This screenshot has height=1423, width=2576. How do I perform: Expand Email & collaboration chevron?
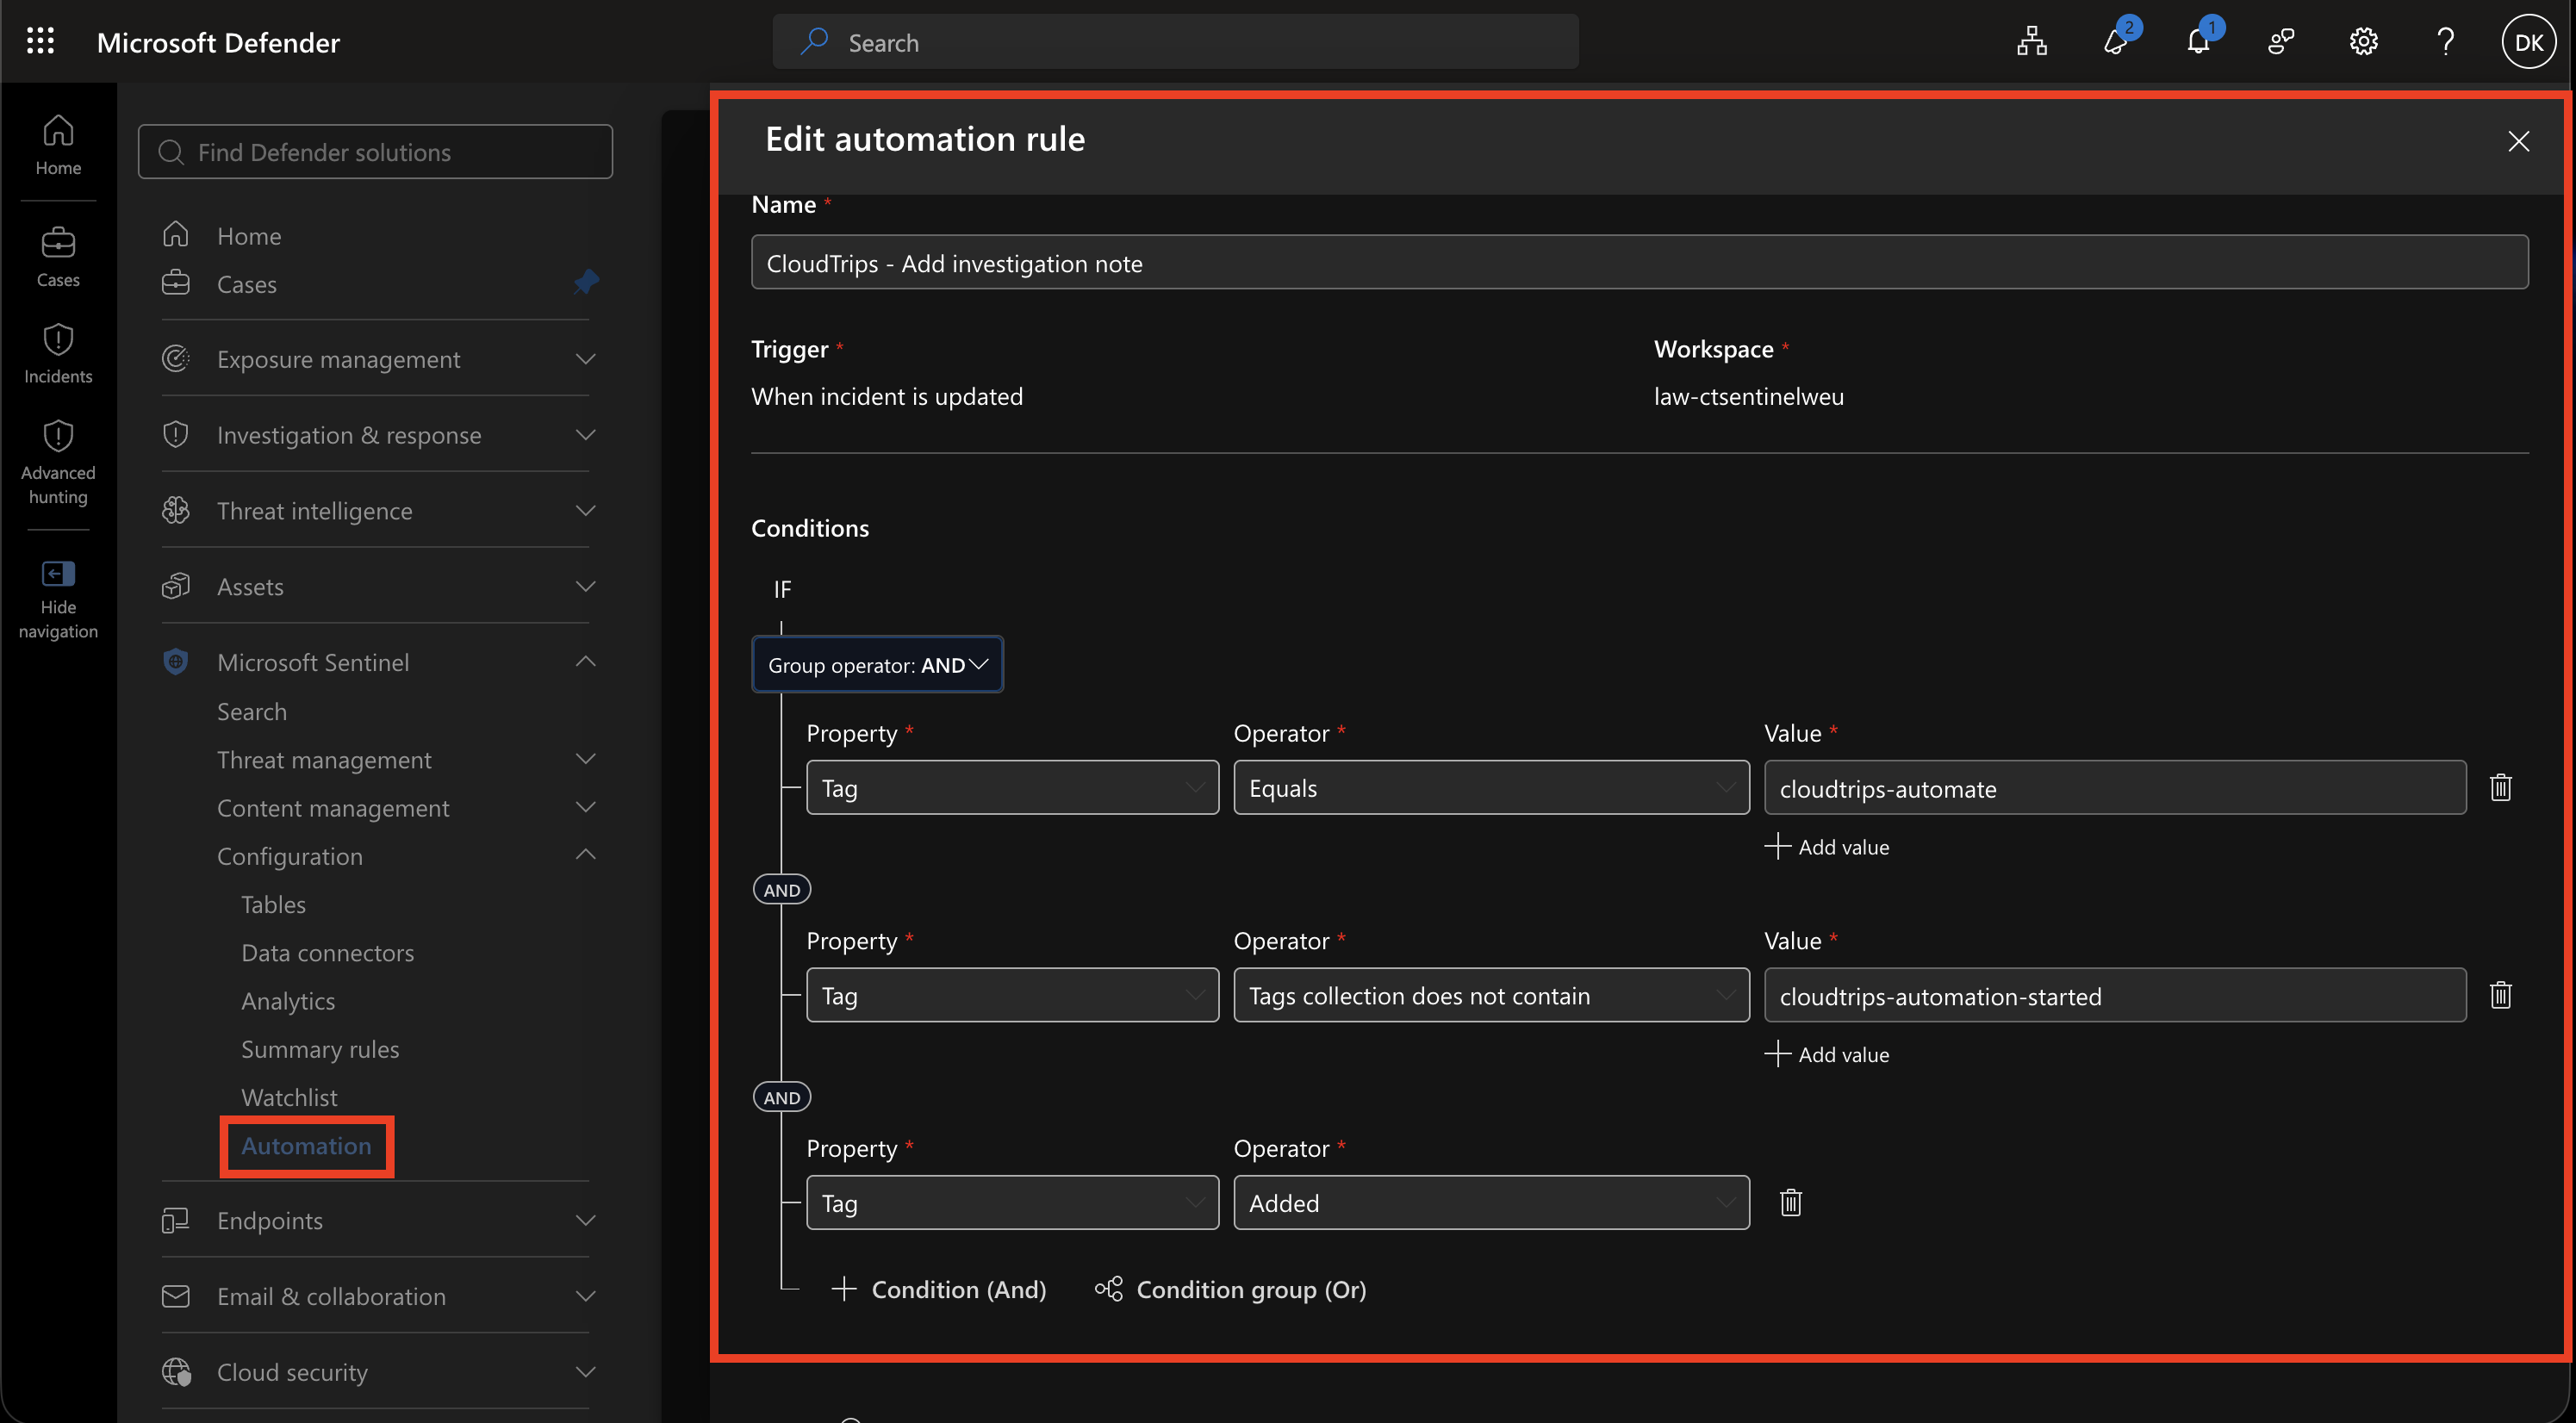pyautogui.click(x=586, y=1296)
